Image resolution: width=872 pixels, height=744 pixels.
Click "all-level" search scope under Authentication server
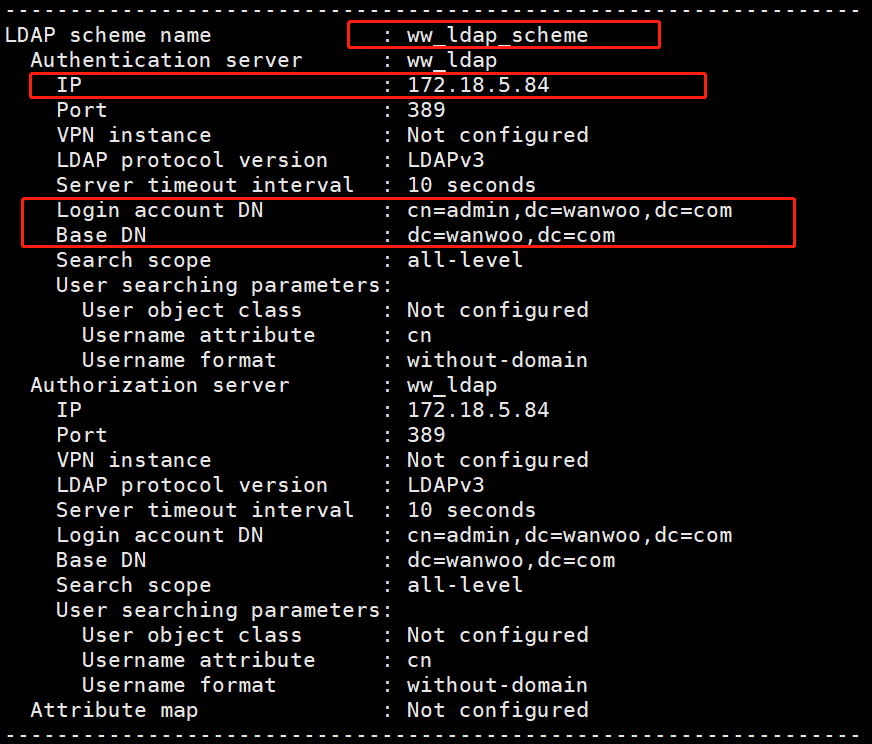[x=465, y=260]
